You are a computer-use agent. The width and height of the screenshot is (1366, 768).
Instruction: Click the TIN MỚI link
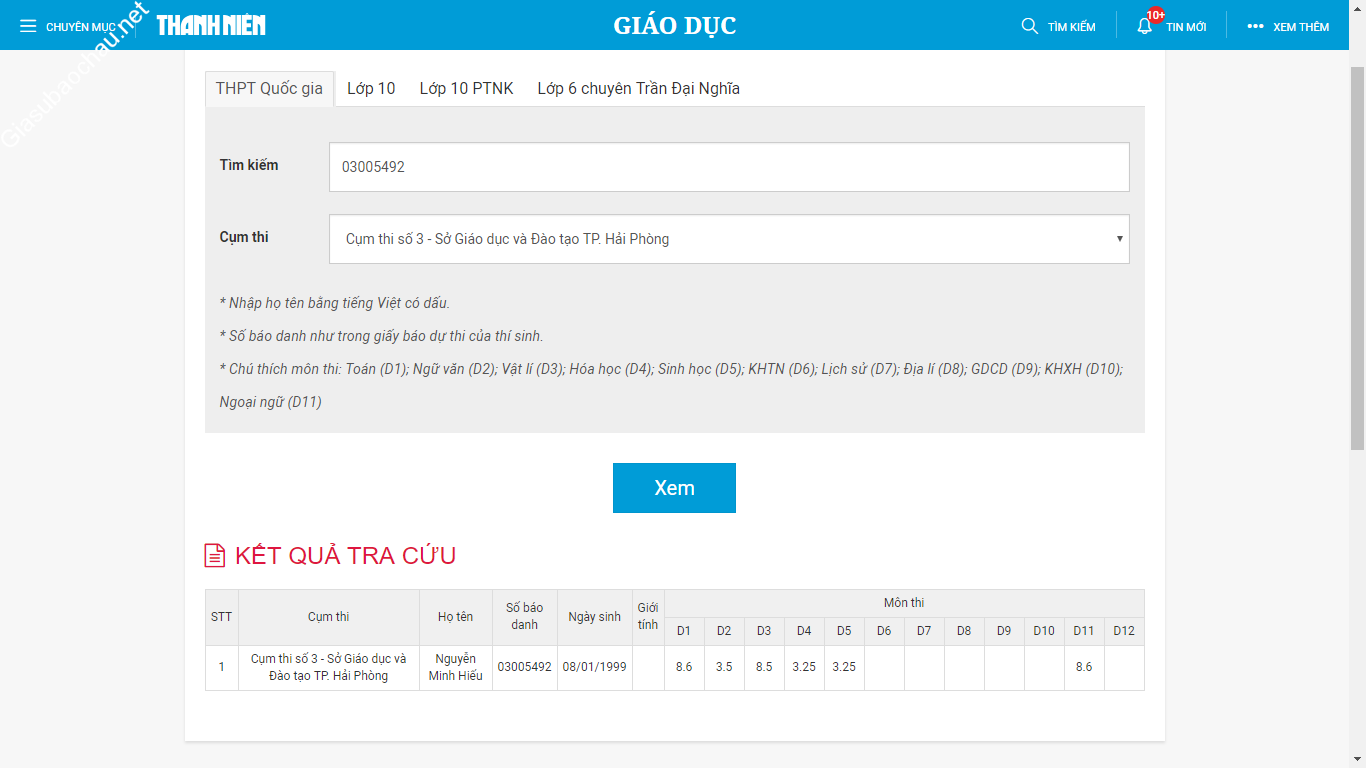click(x=1186, y=27)
